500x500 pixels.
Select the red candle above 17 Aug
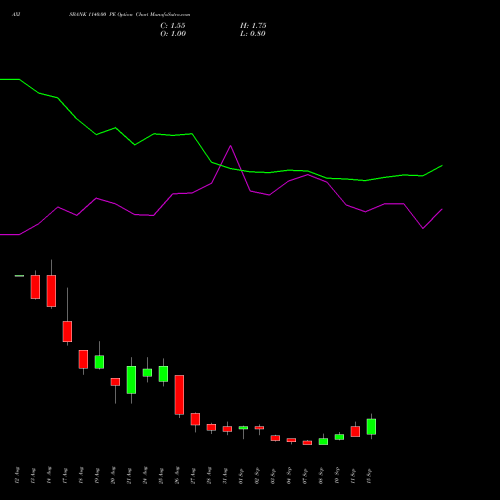[x=67, y=331]
